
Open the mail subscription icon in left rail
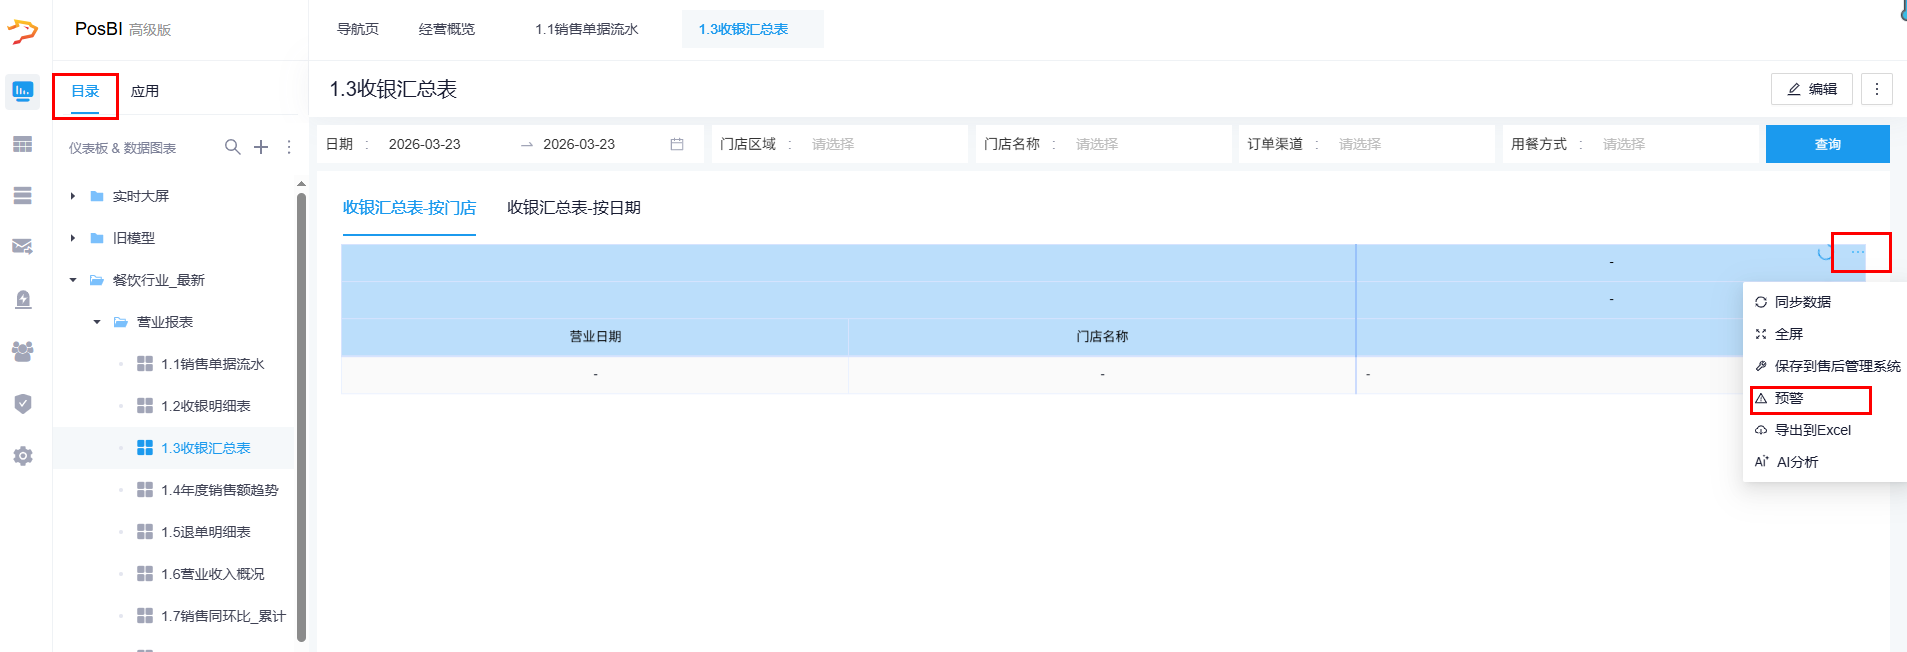click(22, 246)
